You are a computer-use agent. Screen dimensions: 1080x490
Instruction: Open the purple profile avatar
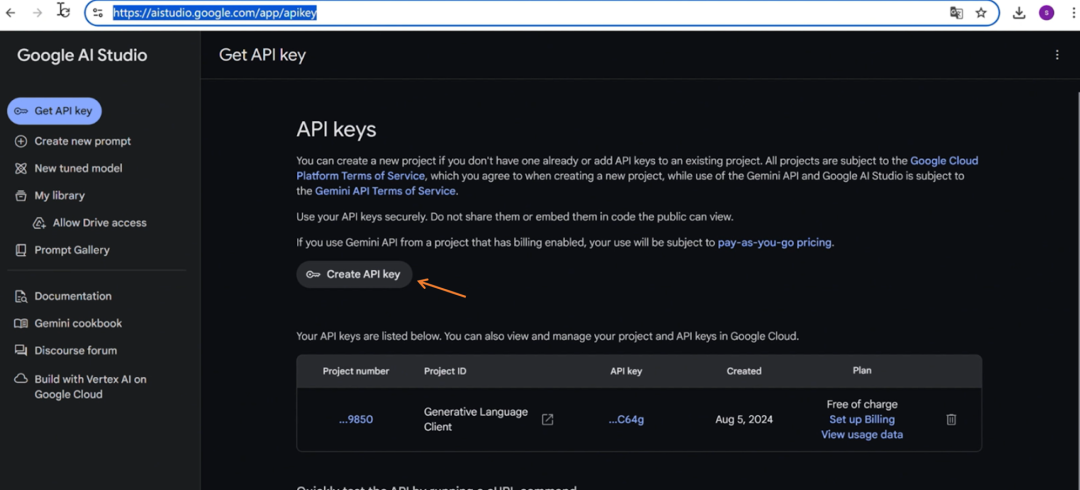point(1046,12)
